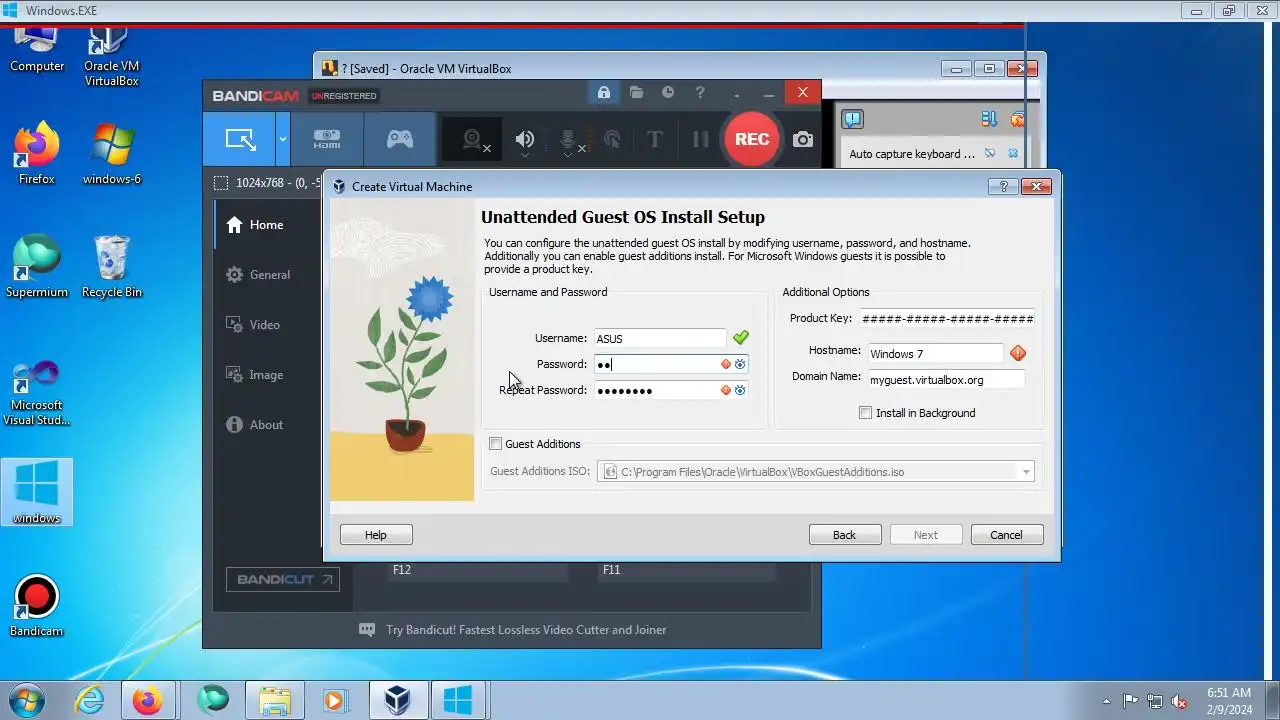Click the Hostname error warning icon
This screenshot has height=720, width=1280.
(x=1018, y=353)
